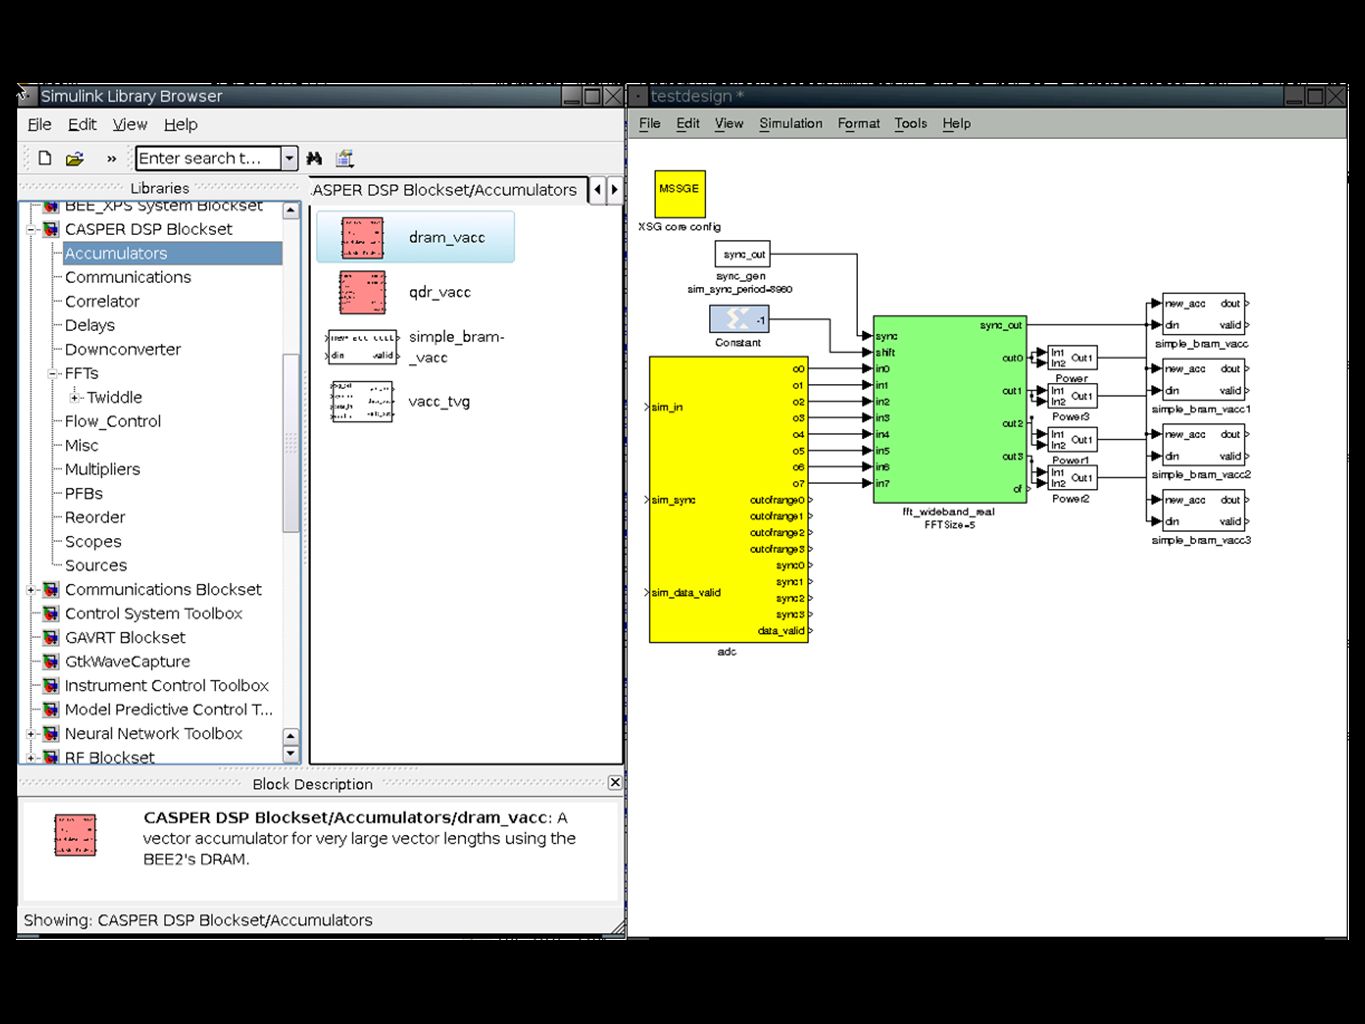
Task: Click the binoculars search icon
Action: click(314, 158)
